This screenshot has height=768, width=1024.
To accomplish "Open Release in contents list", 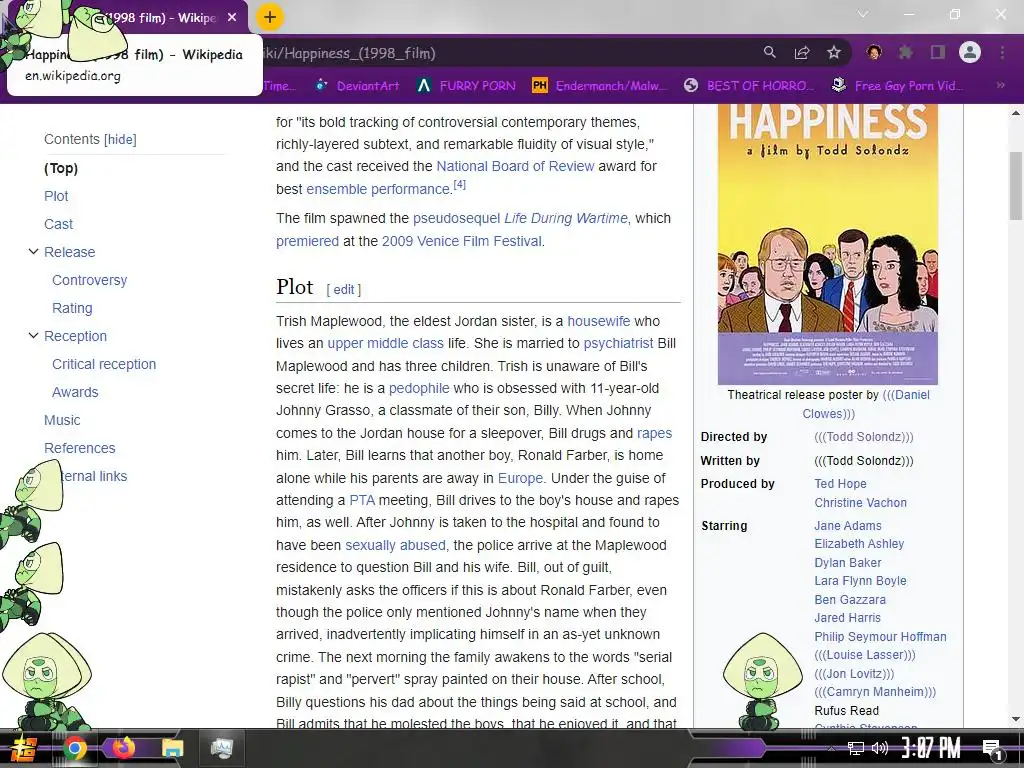I will (69, 252).
